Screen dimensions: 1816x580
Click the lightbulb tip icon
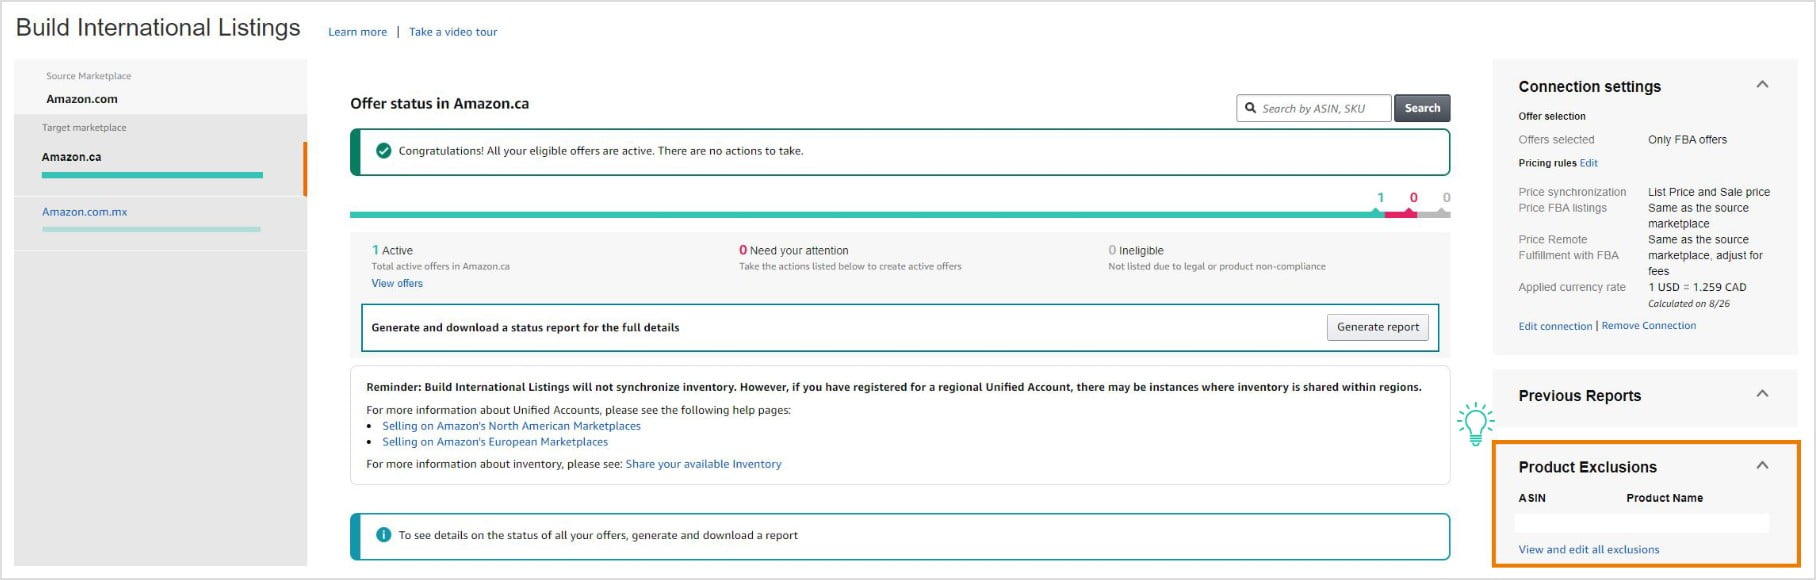click(x=1475, y=423)
